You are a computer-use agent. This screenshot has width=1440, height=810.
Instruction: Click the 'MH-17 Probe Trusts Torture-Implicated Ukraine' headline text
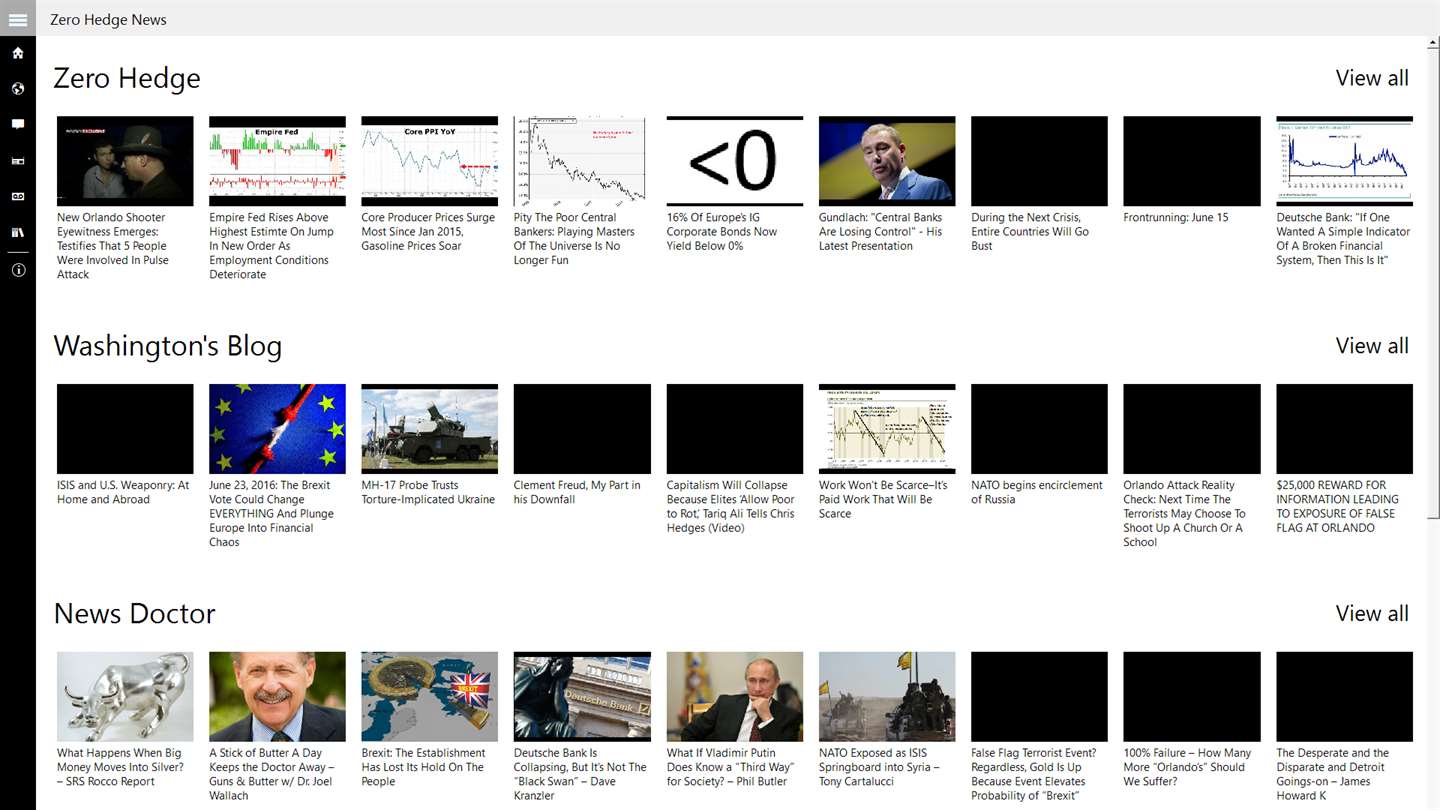[428, 493]
